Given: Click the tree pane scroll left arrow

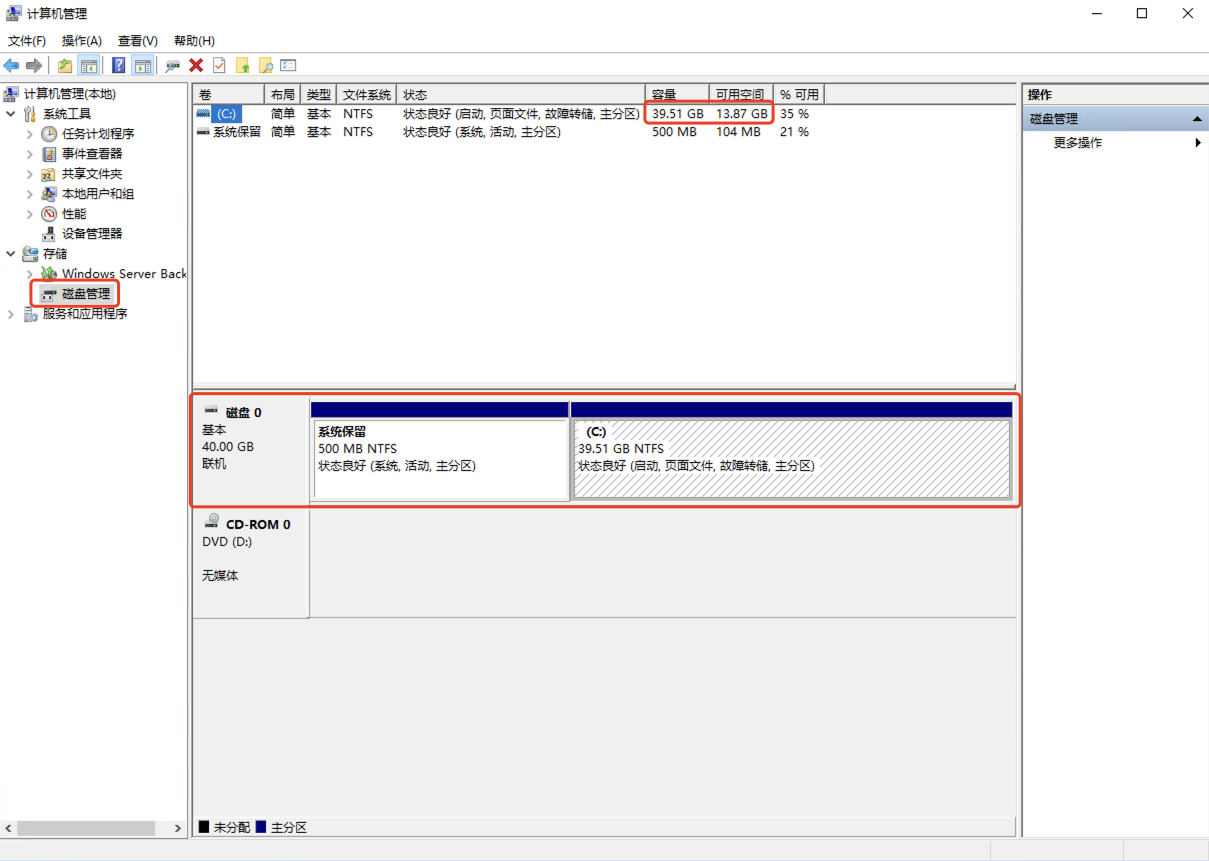Looking at the screenshot, I should point(9,828).
